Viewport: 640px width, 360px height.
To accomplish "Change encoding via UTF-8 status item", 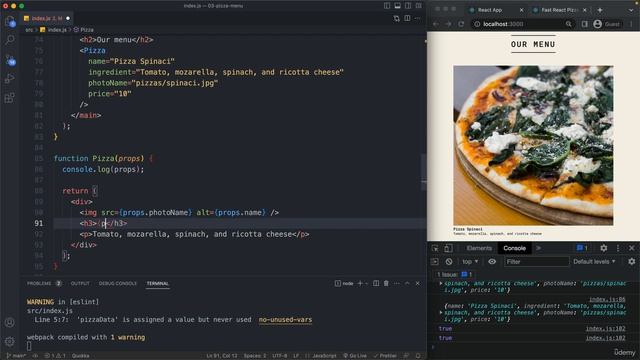I will 280,356.
